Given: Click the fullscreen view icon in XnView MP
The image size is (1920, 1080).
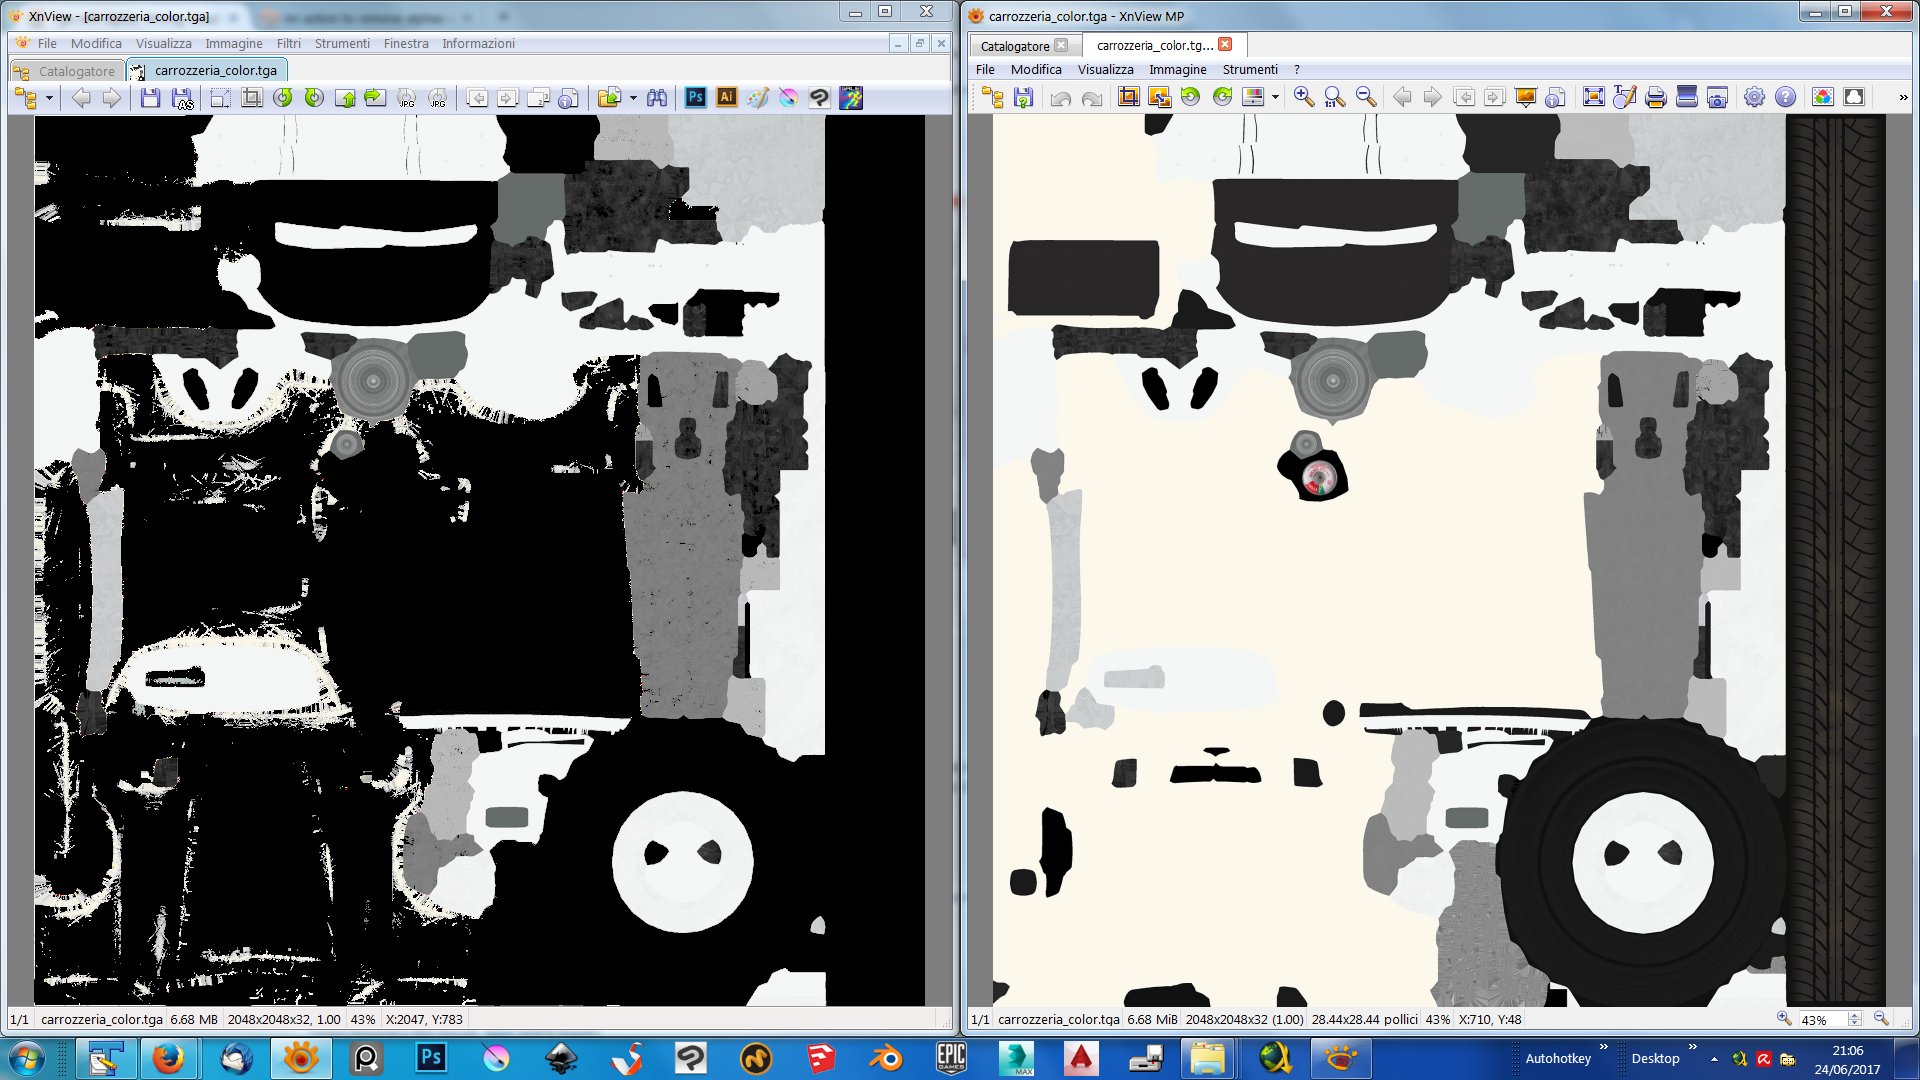Looking at the screenshot, I should 1593,97.
